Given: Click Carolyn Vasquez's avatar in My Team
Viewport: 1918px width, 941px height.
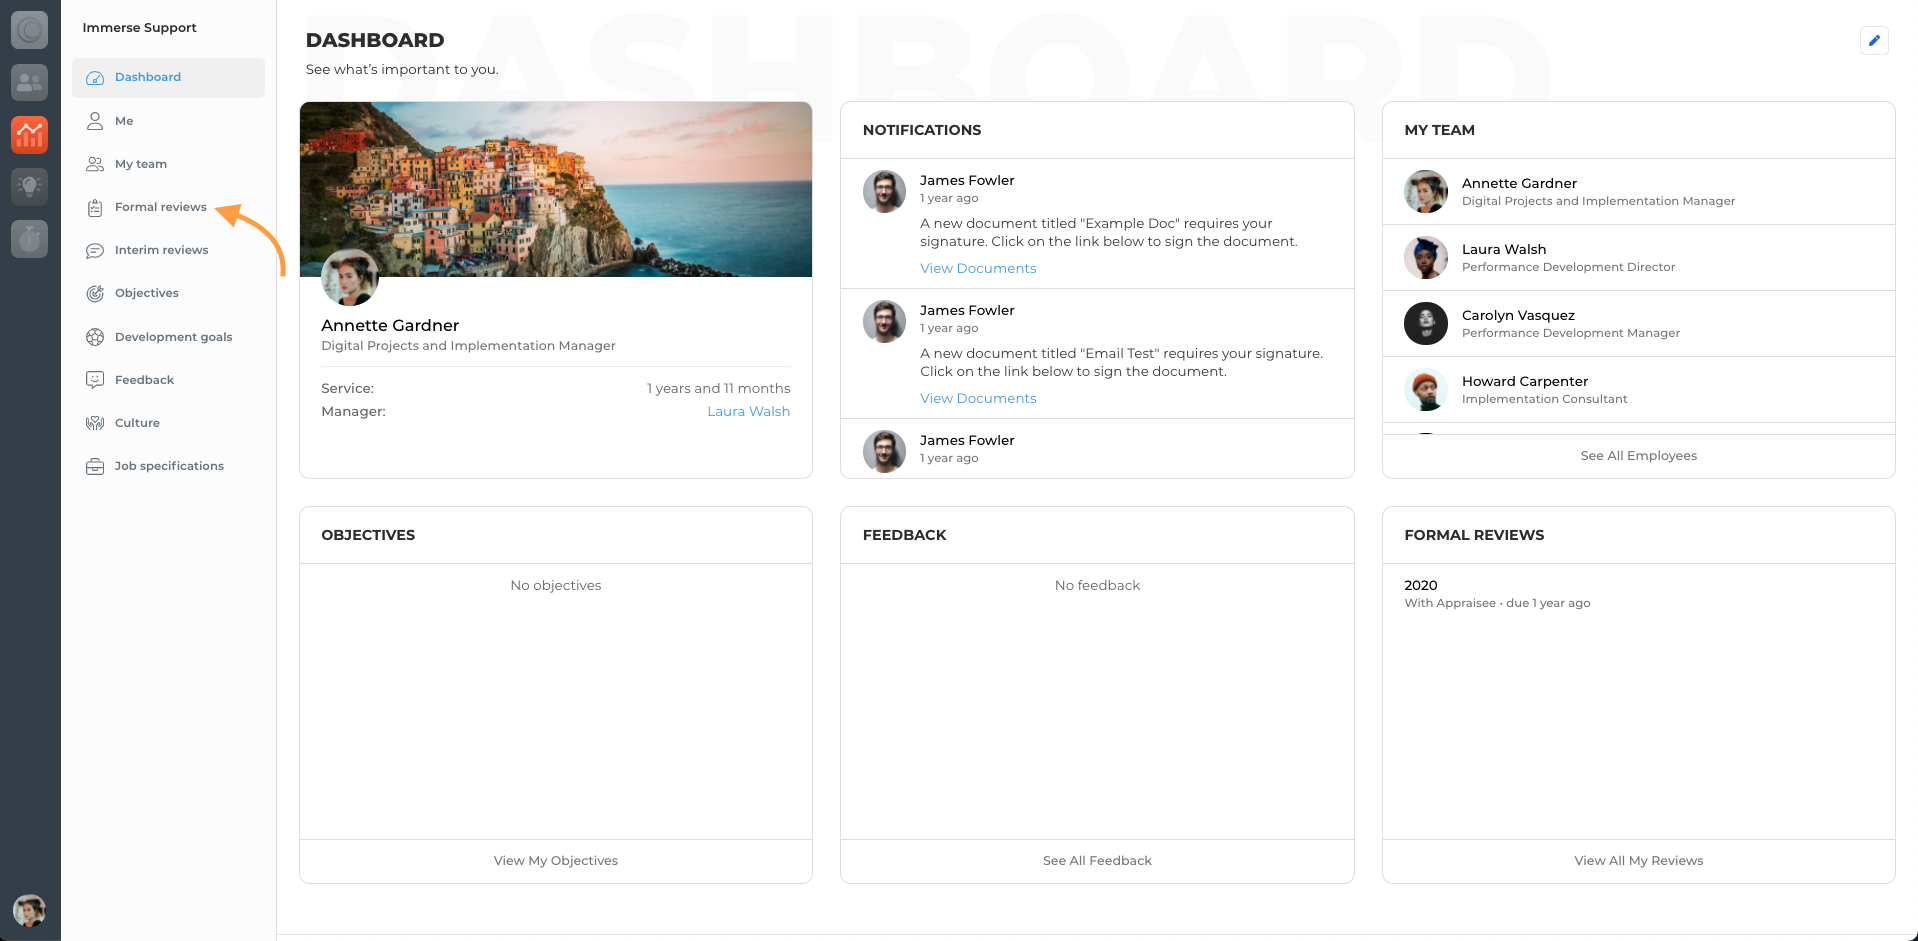Looking at the screenshot, I should click(x=1426, y=323).
